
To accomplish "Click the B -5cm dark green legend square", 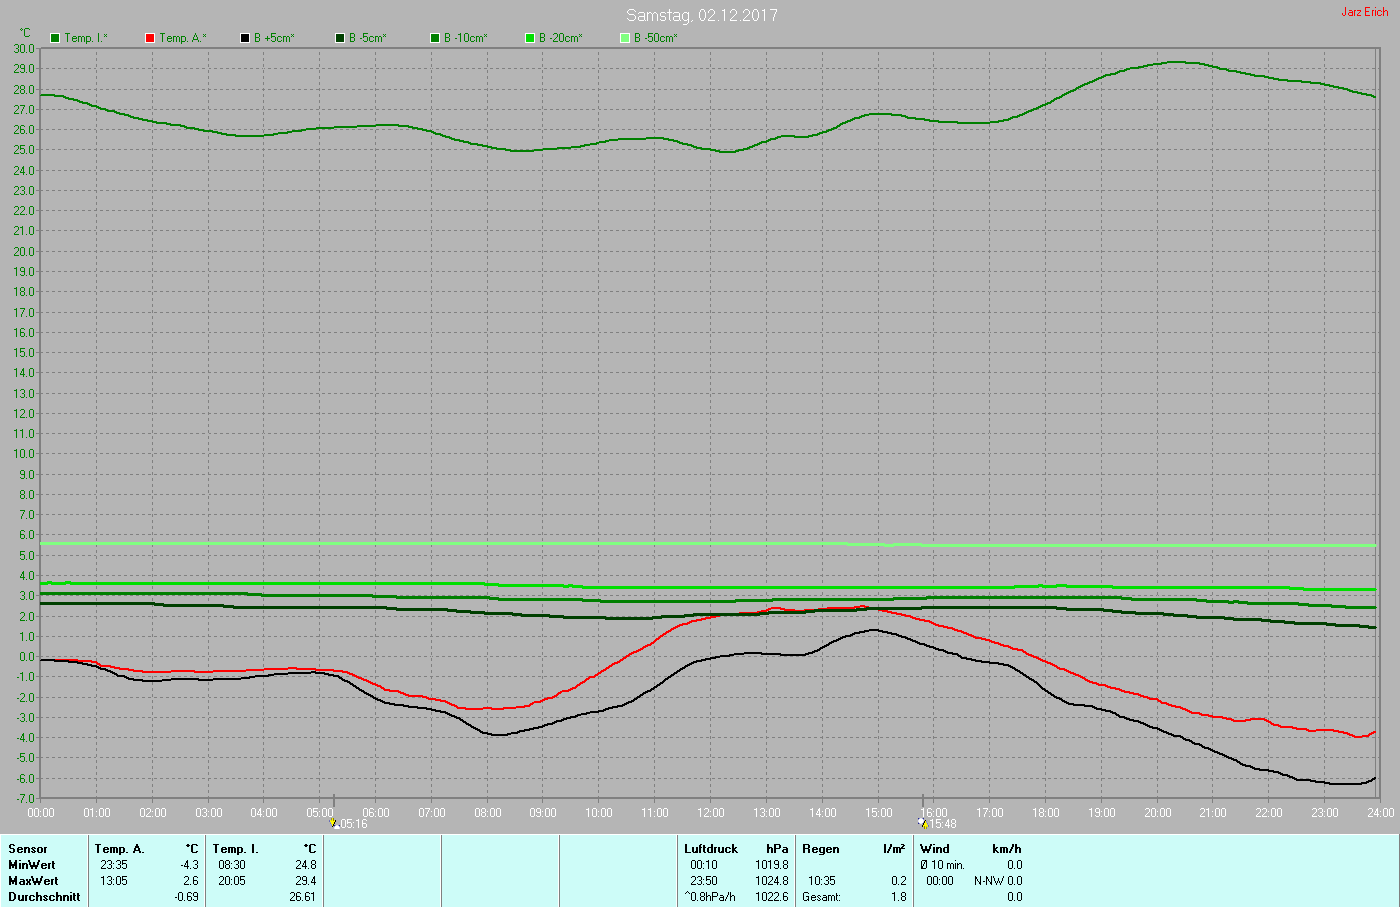I will (340, 38).
